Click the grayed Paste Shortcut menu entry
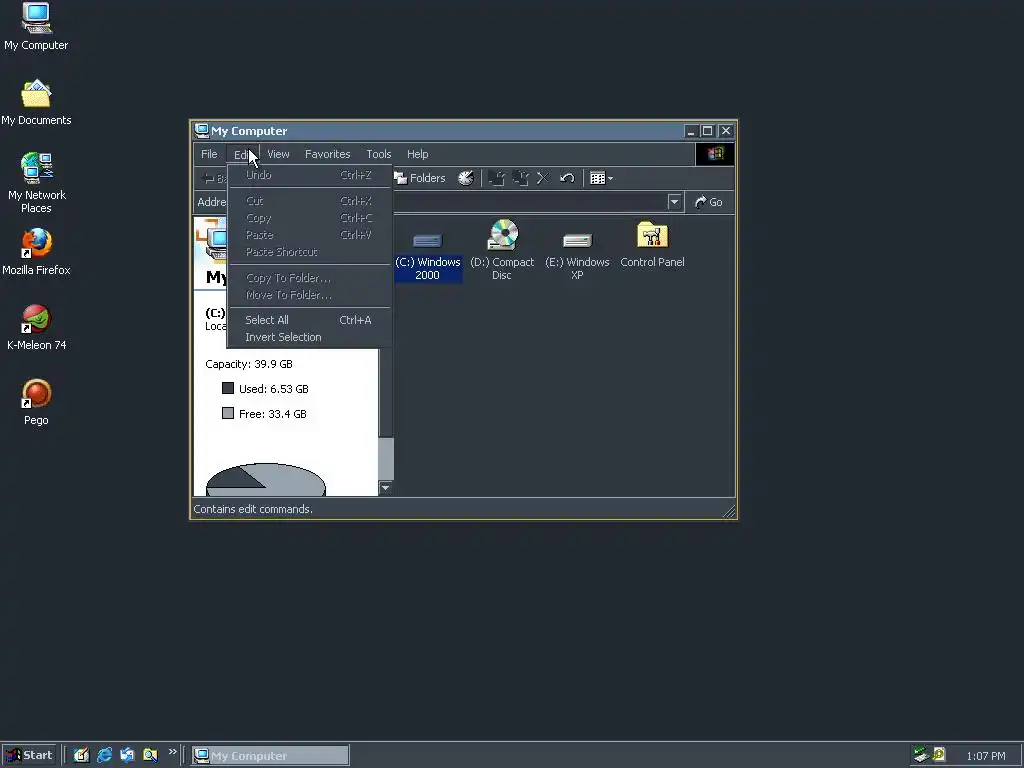The image size is (1024, 768). click(x=310, y=252)
